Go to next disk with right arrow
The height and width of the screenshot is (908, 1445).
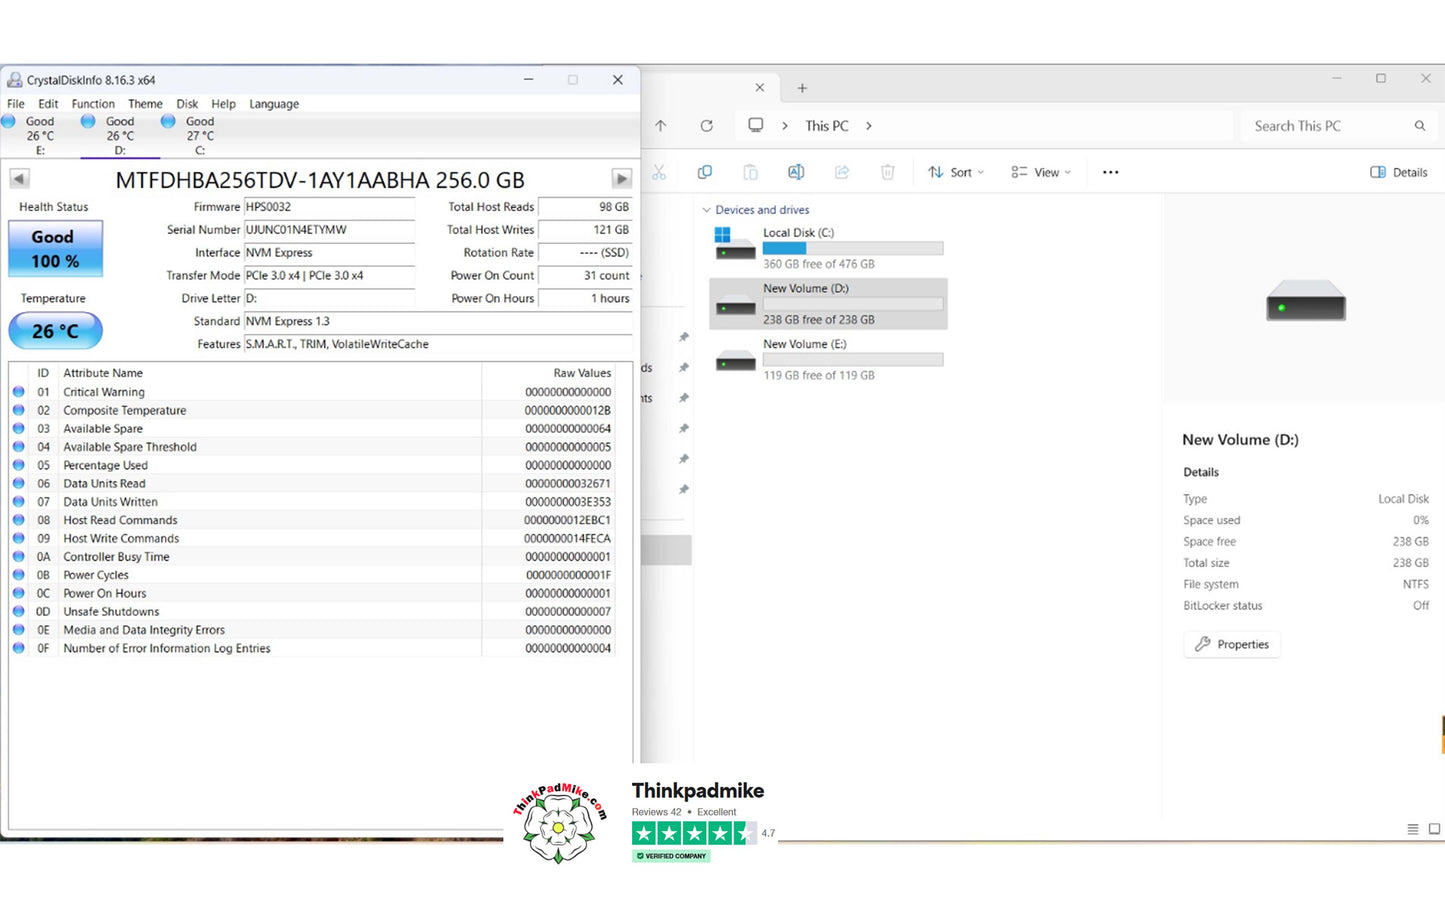(x=621, y=179)
